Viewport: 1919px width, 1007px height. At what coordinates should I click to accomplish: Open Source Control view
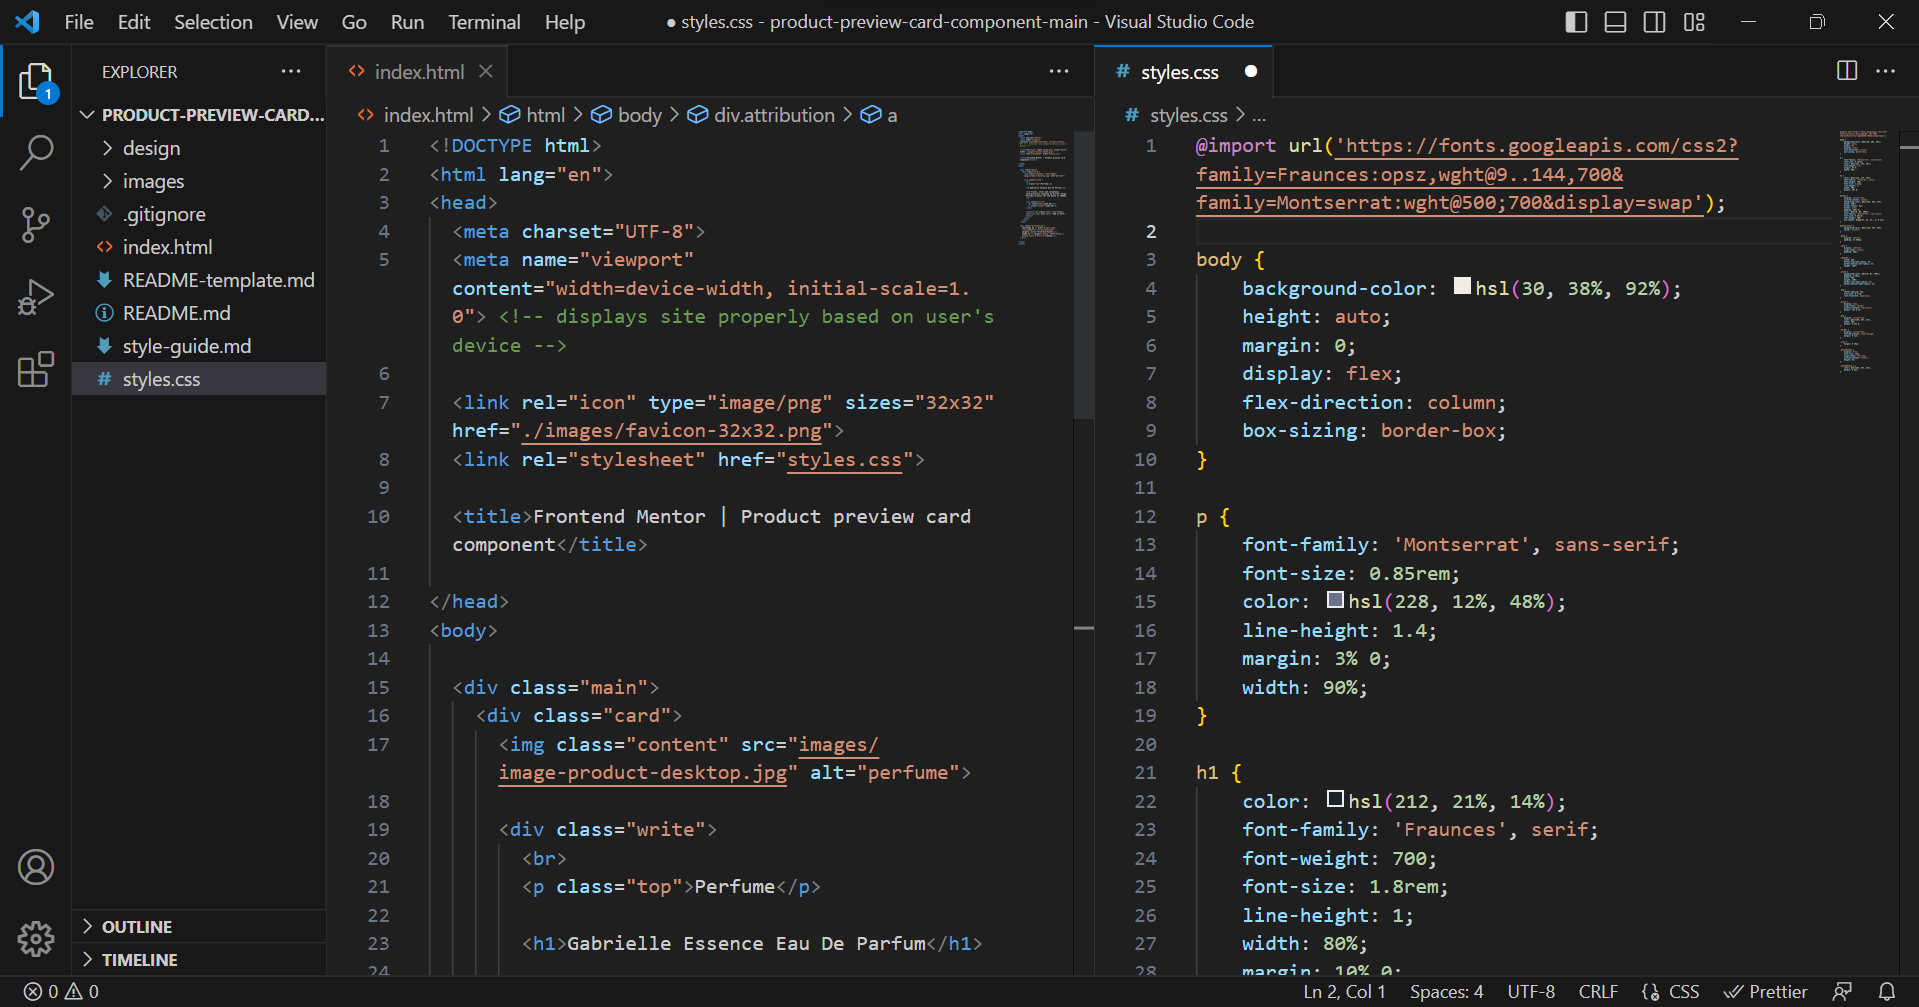pyautogui.click(x=36, y=225)
